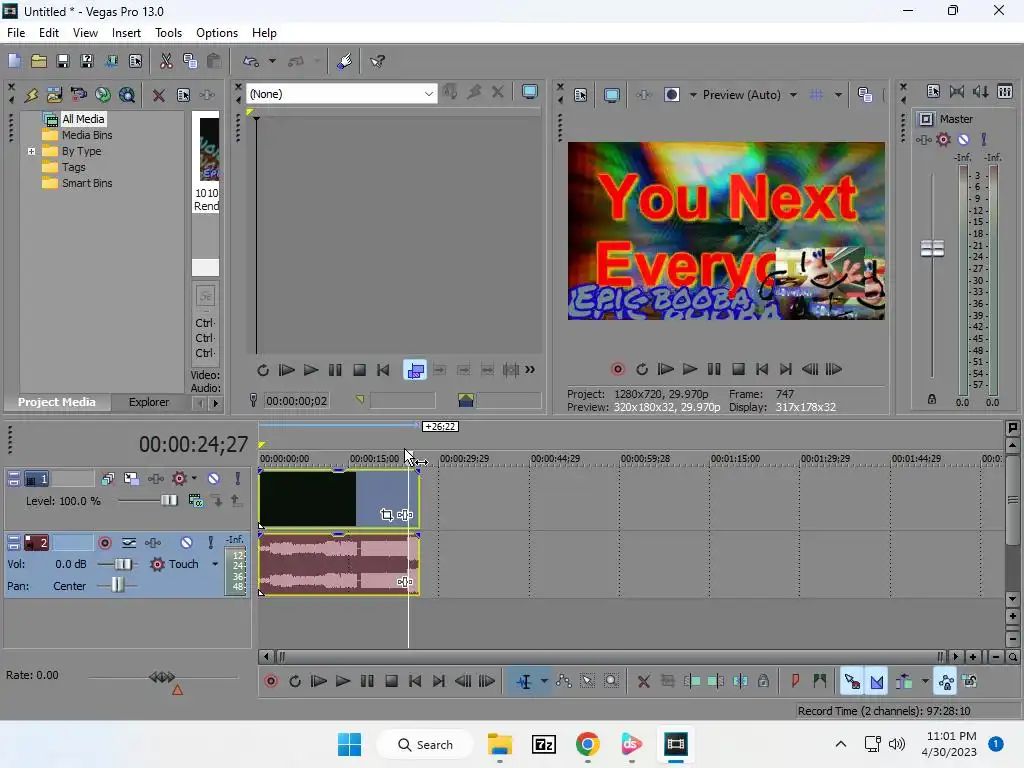
Task: Click track 2 volume slider
Action: point(123,564)
